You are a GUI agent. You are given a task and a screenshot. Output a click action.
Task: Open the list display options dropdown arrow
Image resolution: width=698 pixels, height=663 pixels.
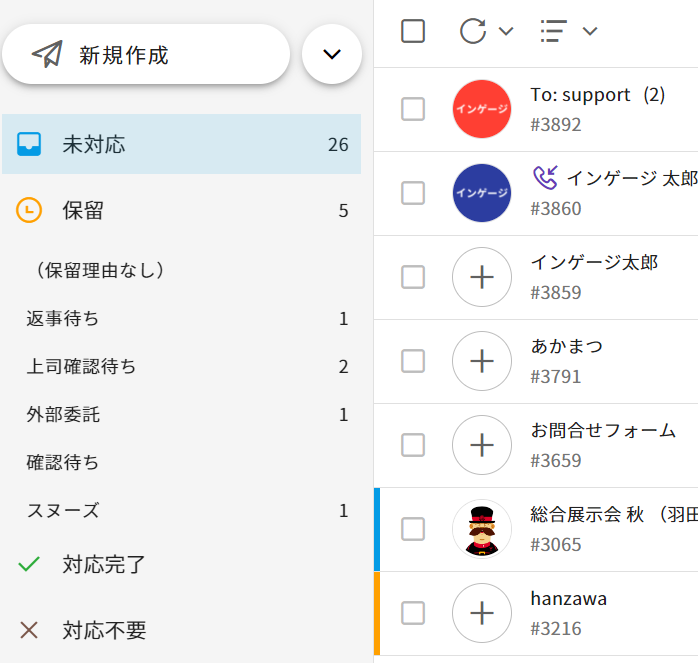point(590,31)
